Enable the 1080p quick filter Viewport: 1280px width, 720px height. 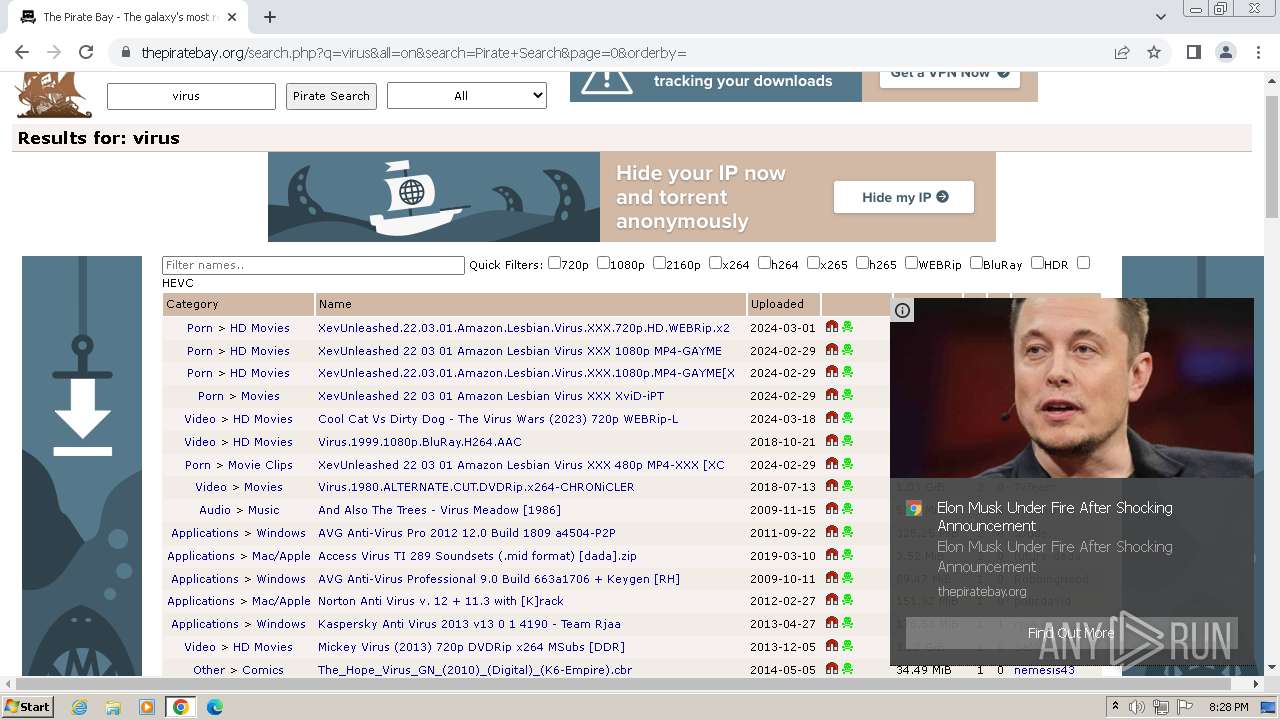click(603, 263)
